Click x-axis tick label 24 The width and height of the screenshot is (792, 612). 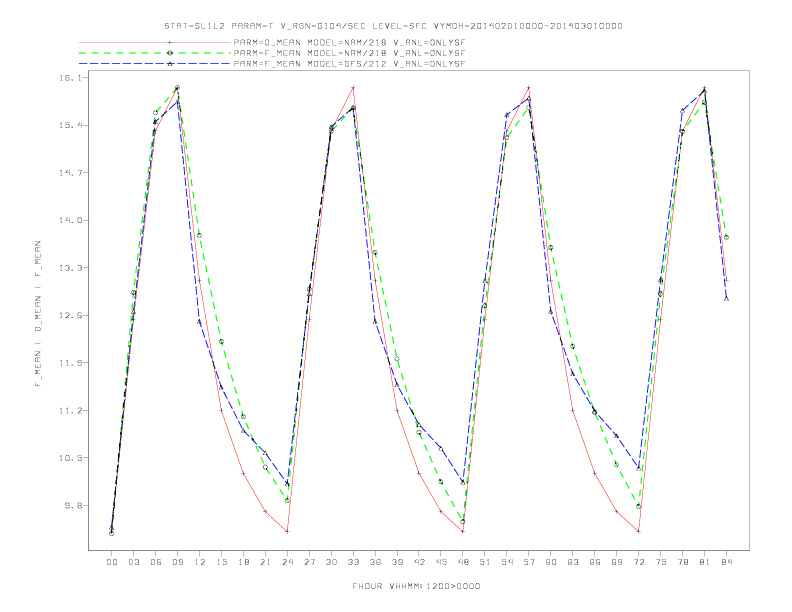tap(287, 562)
